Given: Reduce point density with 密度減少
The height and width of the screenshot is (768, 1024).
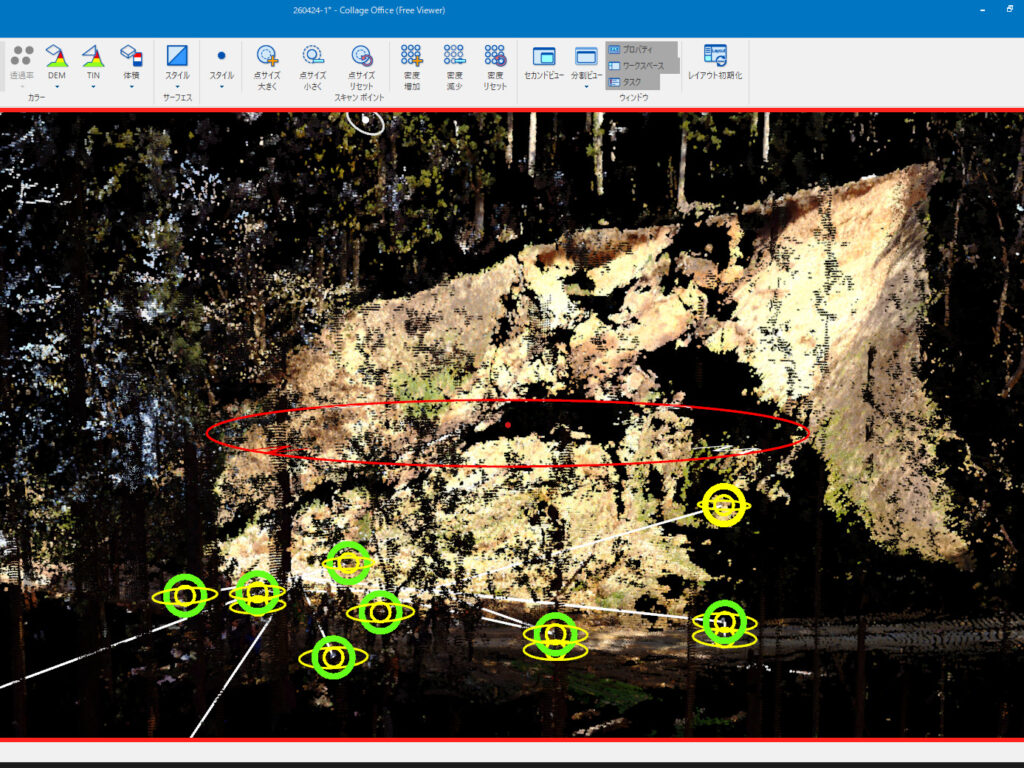Looking at the screenshot, I should tap(455, 57).
